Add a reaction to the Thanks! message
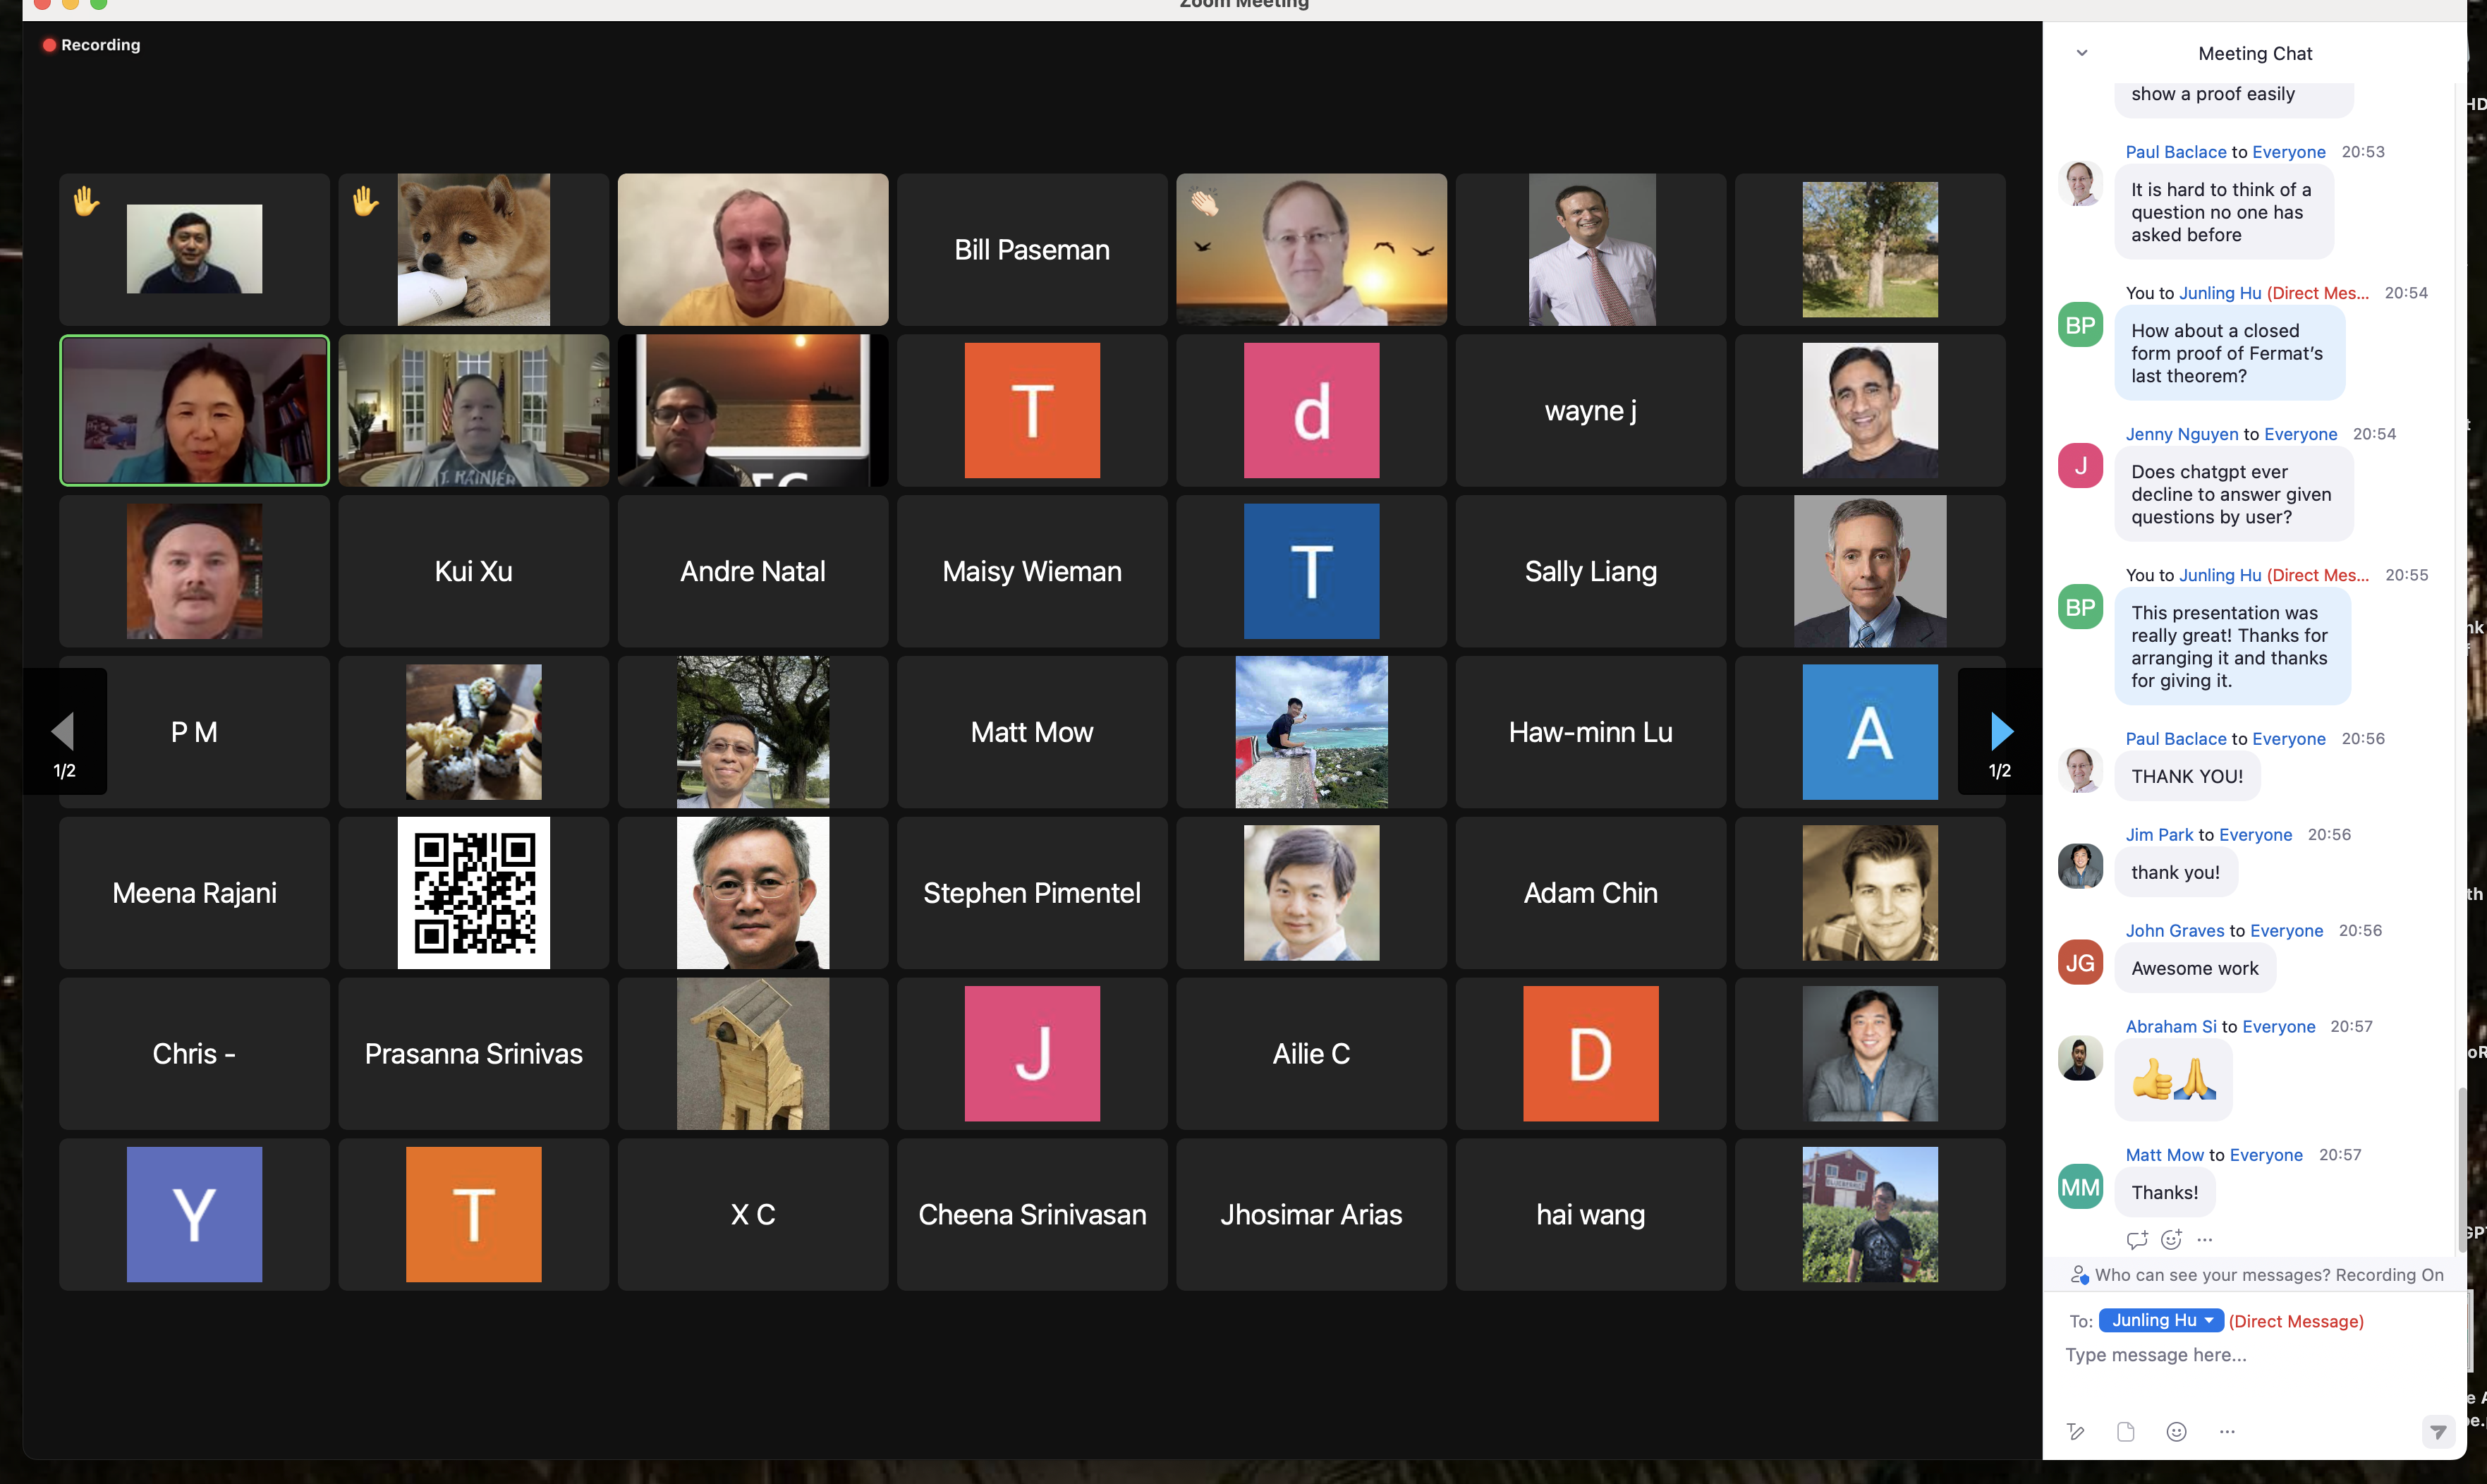This screenshot has width=2487, height=1484. (2171, 1239)
